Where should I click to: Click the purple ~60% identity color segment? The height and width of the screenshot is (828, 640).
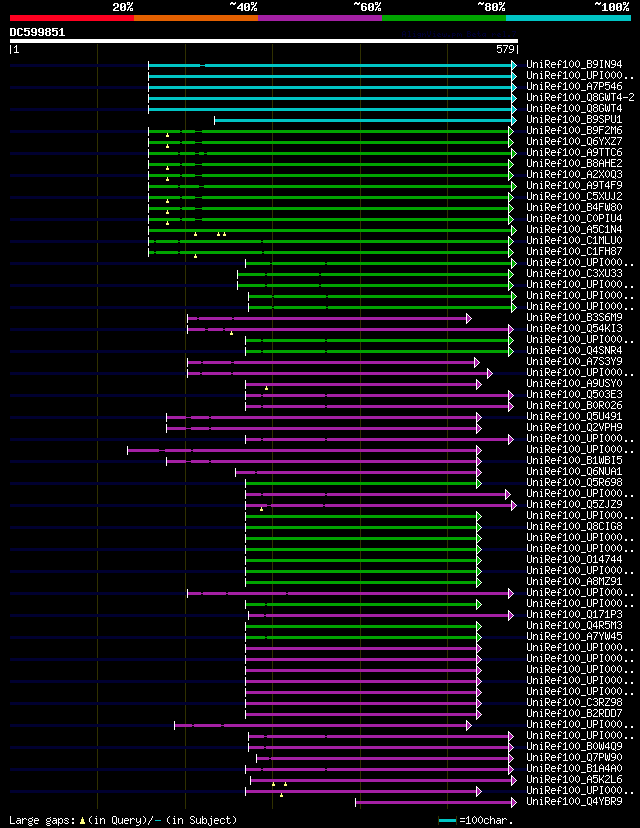coord(320,18)
